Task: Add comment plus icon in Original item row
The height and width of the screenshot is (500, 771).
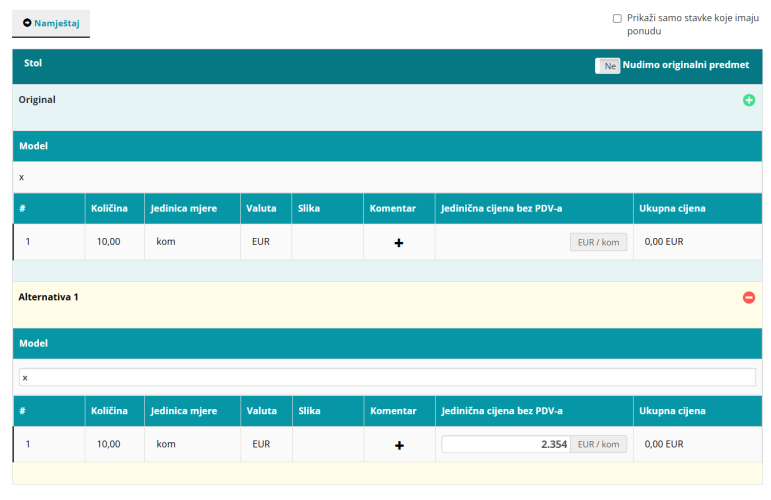Action: 399,243
